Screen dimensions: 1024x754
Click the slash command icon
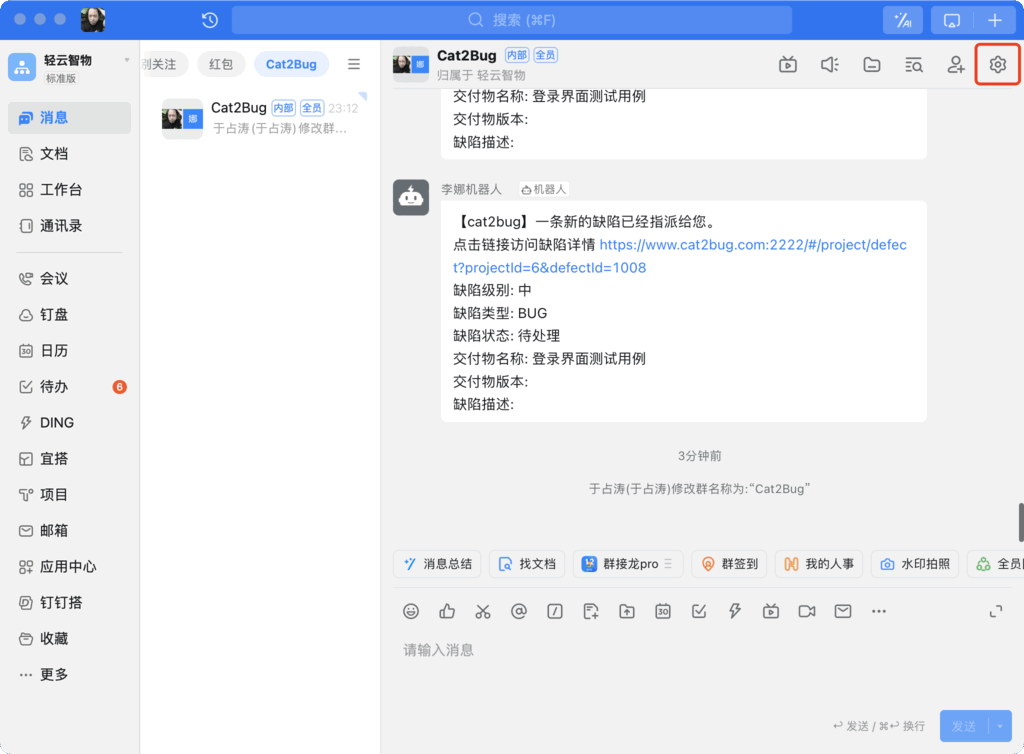(554, 611)
